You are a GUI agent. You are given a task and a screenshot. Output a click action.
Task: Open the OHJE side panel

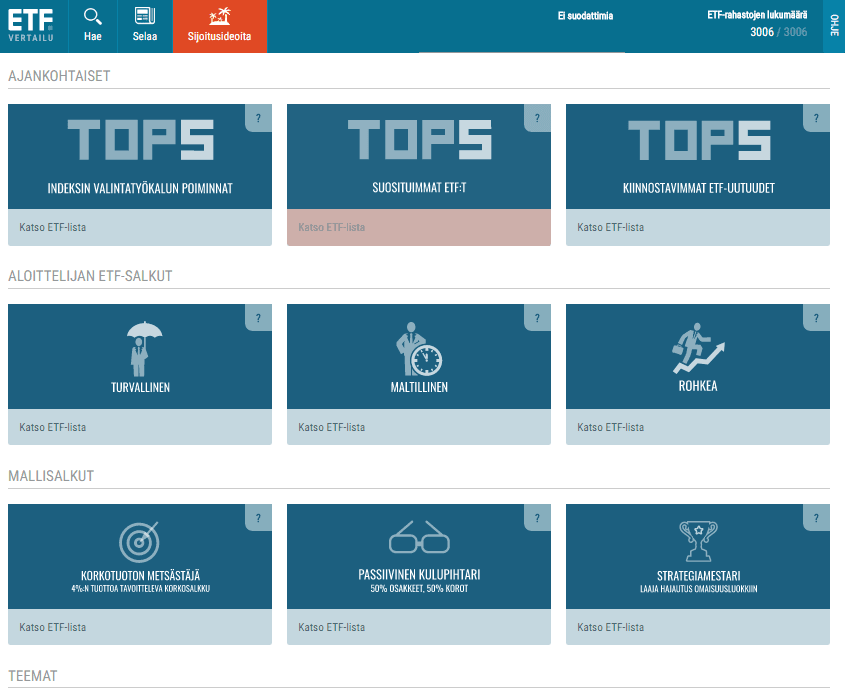pyautogui.click(x=834, y=25)
